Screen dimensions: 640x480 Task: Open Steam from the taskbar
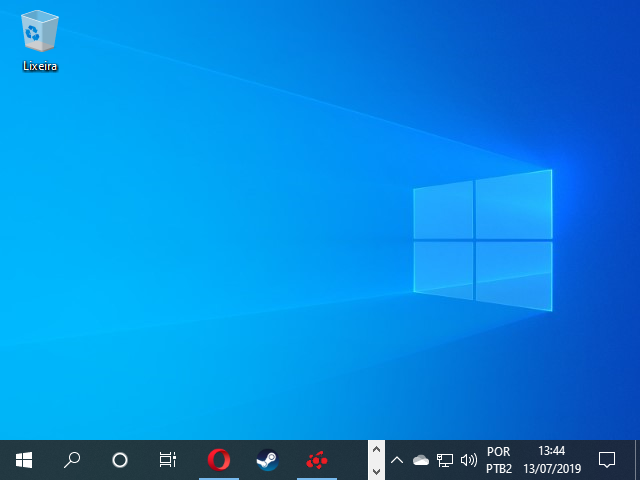coord(267,460)
